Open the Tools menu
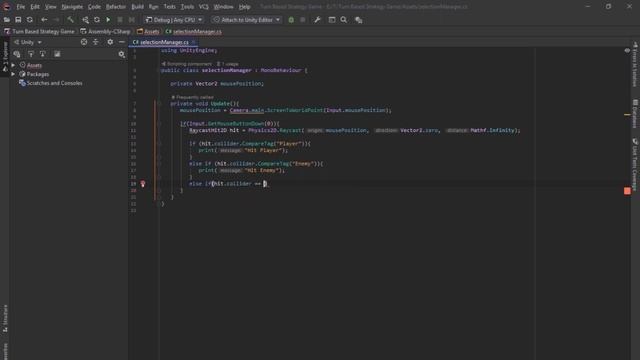This screenshot has width=640, height=360. pos(187,7)
